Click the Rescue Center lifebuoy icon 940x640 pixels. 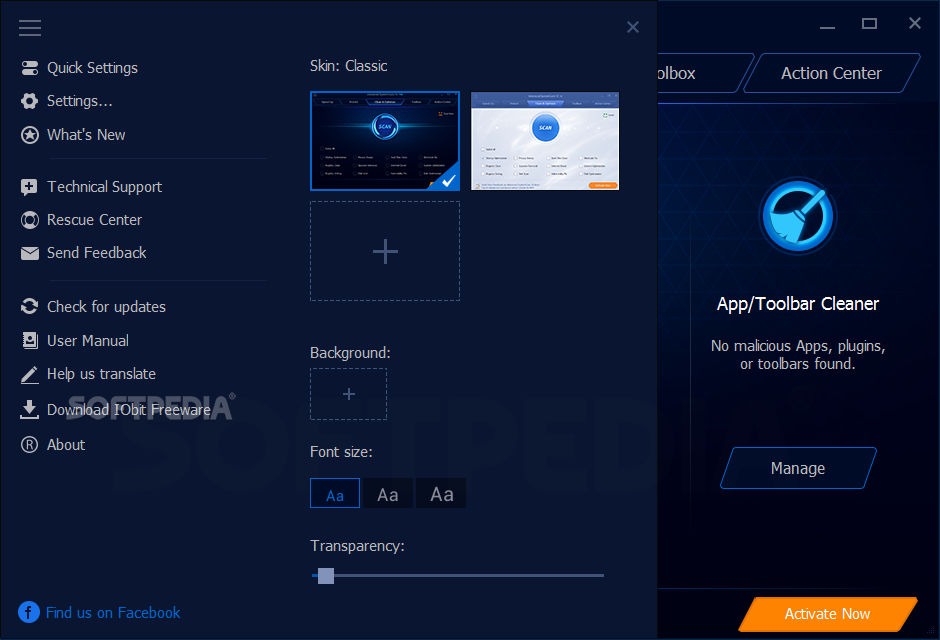pyautogui.click(x=29, y=220)
